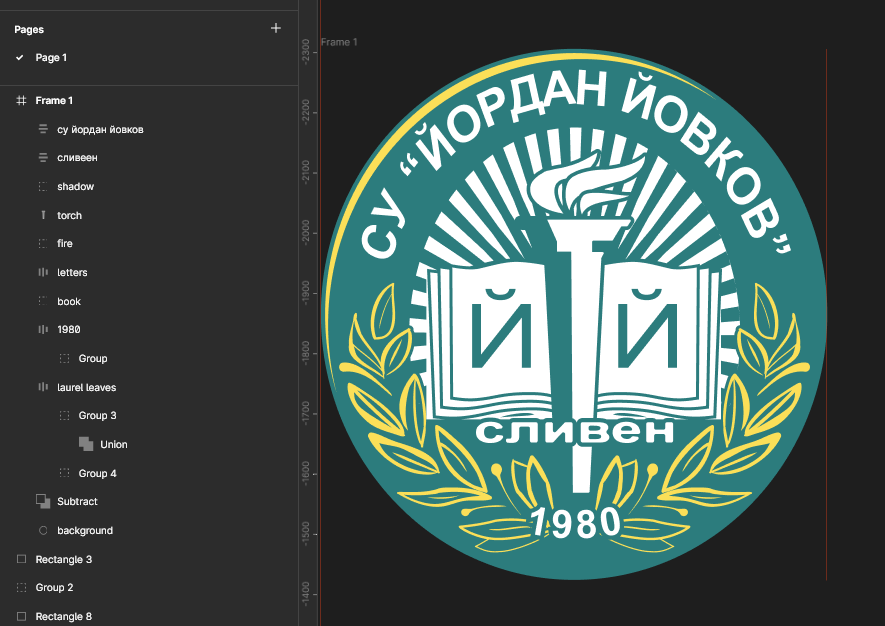885x626 pixels.
Task: Select the 1980 layer name
Action: (x=69, y=329)
